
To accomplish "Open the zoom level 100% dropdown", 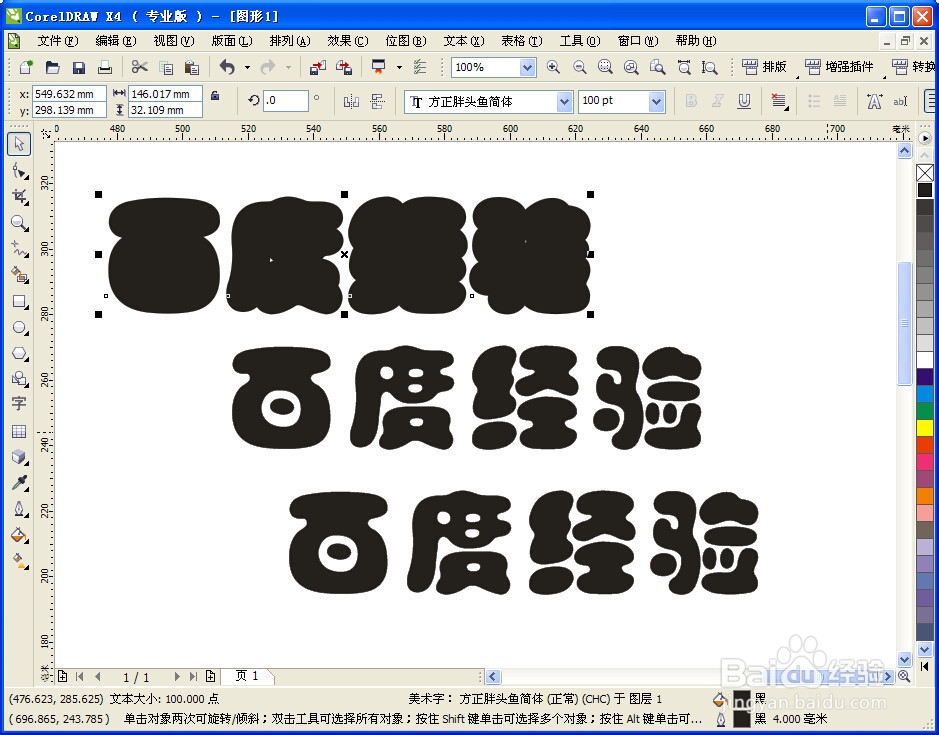I will [527, 67].
